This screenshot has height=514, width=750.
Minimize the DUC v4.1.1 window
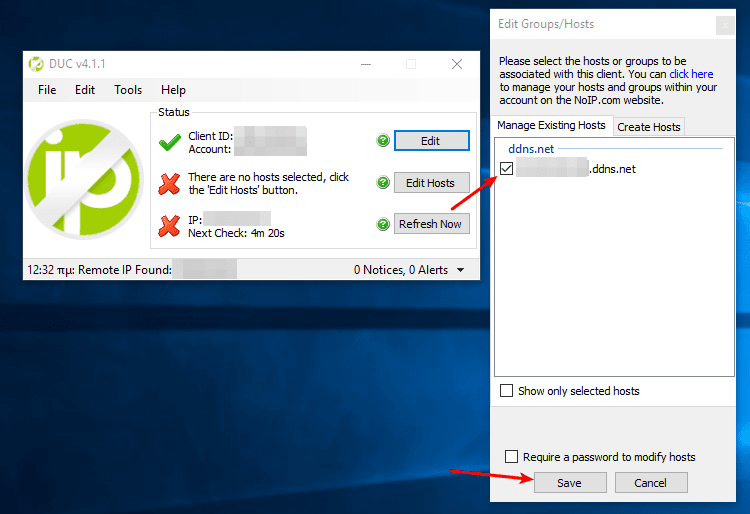pos(366,64)
